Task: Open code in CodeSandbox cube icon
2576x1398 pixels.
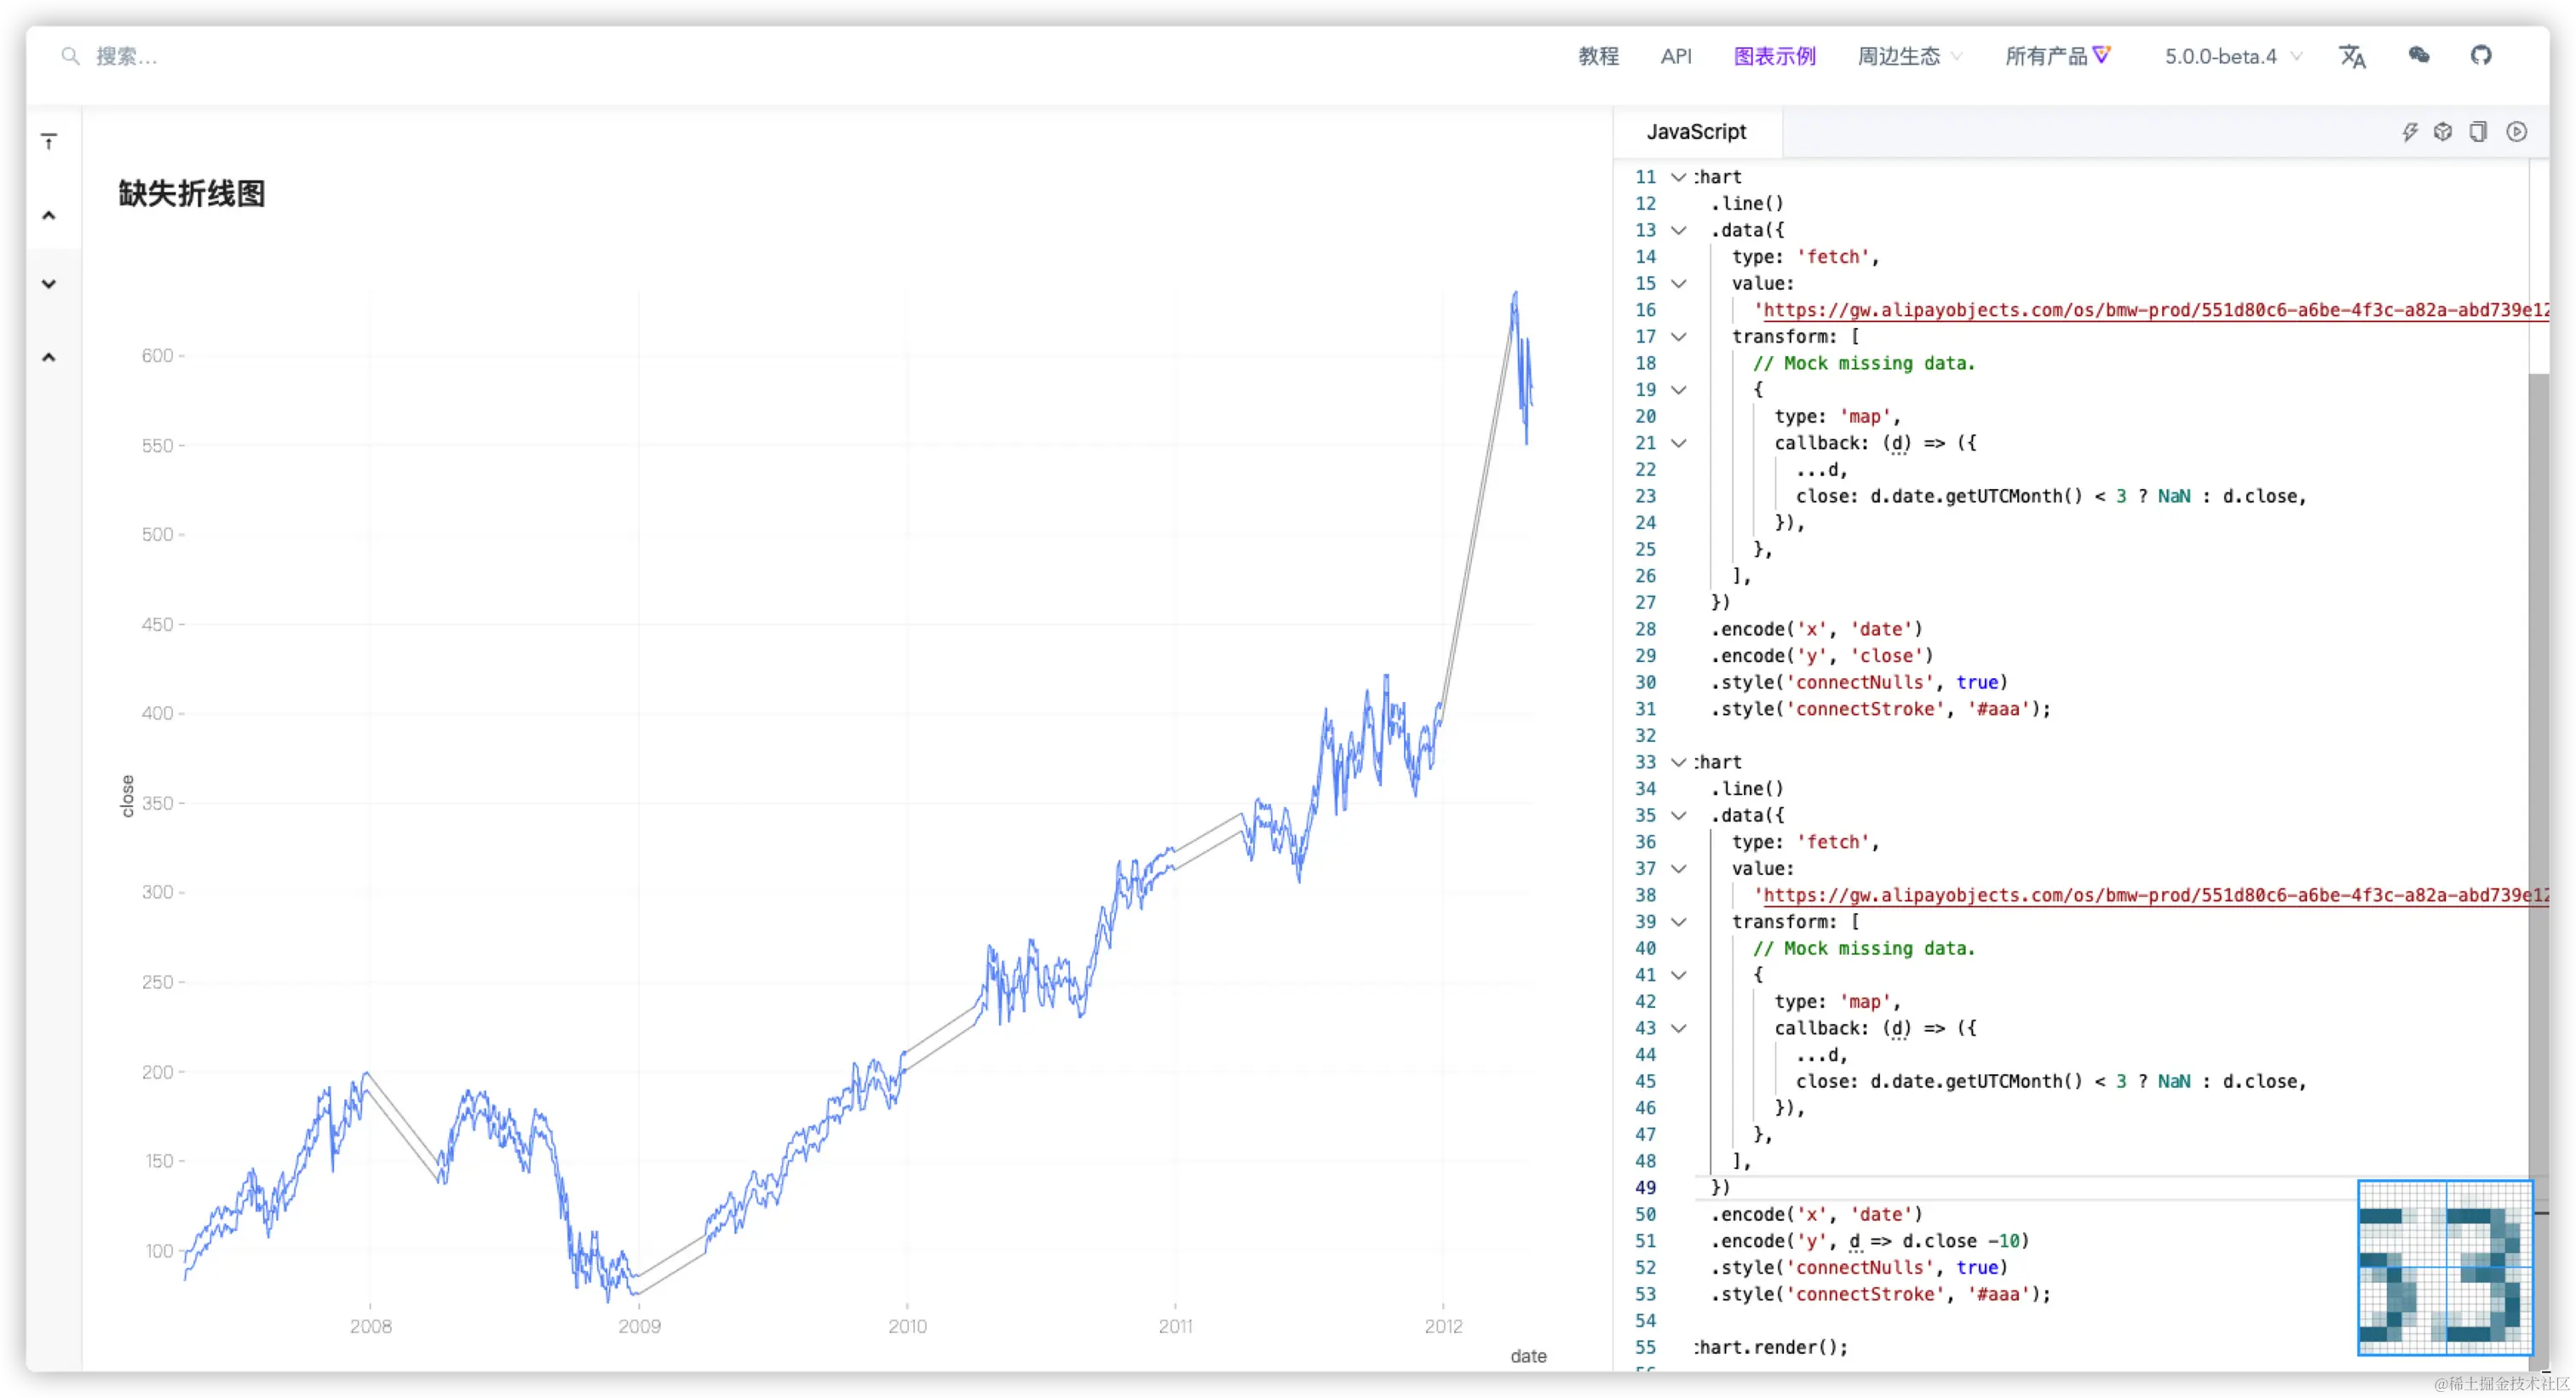Action: [x=2443, y=132]
